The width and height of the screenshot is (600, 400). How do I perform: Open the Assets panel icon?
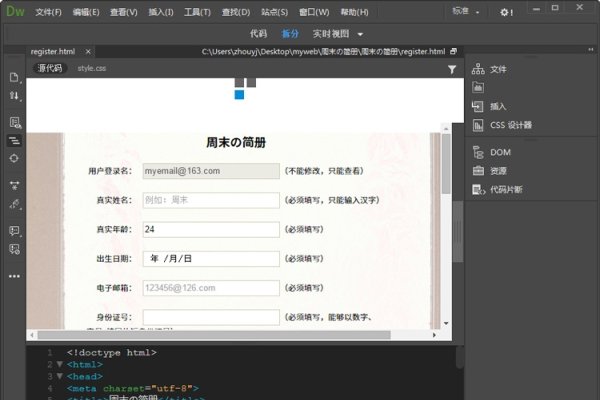pyautogui.click(x=478, y=171)
